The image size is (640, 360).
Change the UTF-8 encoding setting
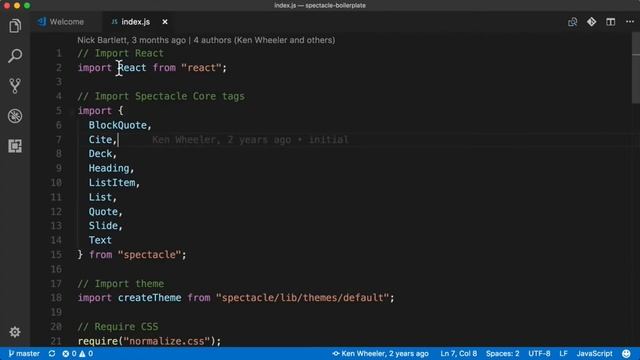(539, 353)
